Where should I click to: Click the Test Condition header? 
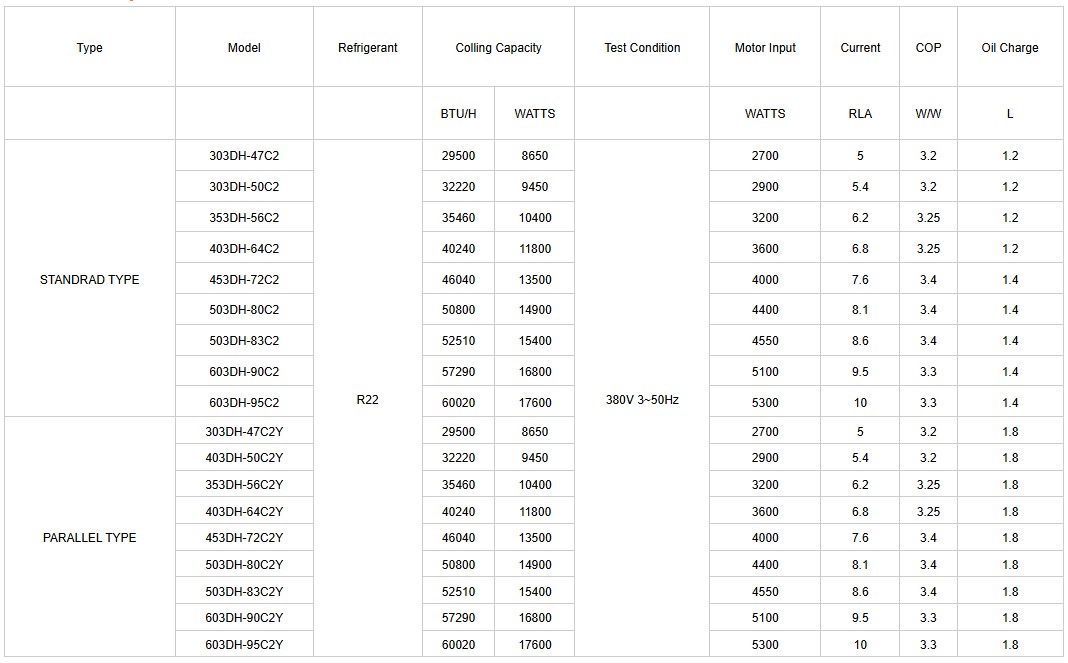[x=642, y=48]
